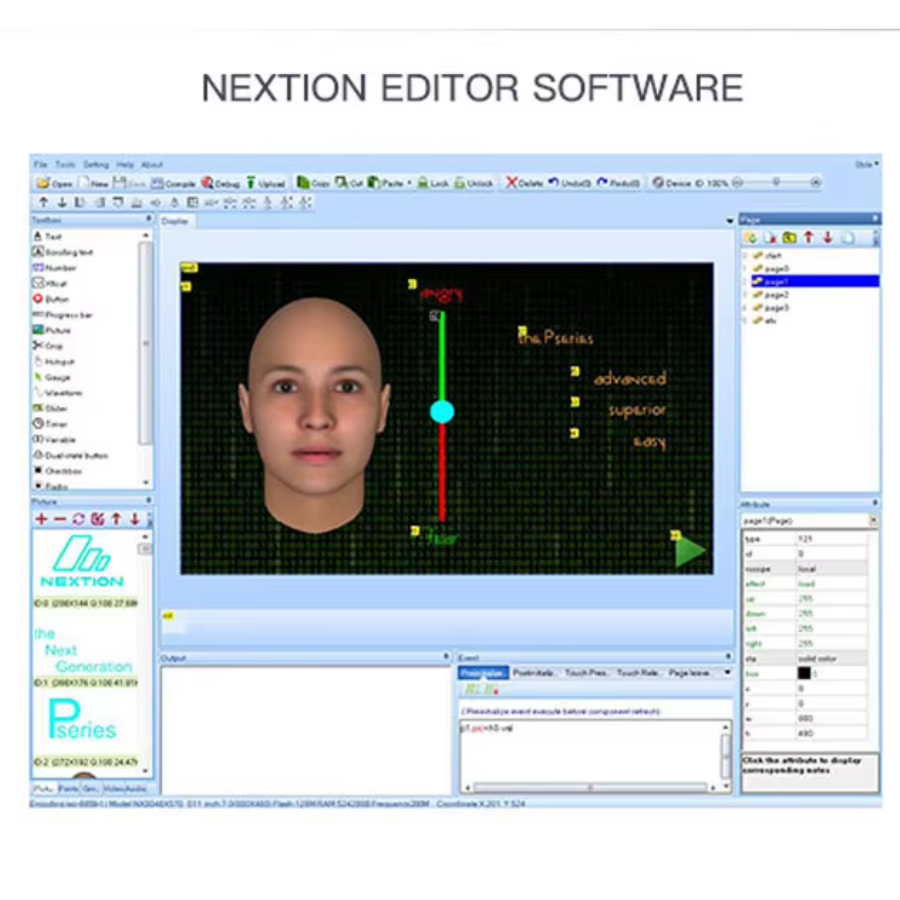
Task: Open the Style dropdown at top right
Action: pos(867,164)
